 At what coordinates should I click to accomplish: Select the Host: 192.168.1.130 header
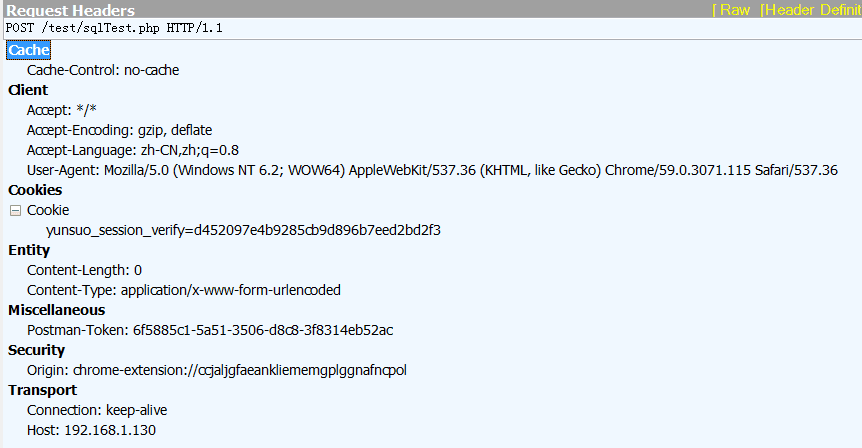tap(91, 430)
